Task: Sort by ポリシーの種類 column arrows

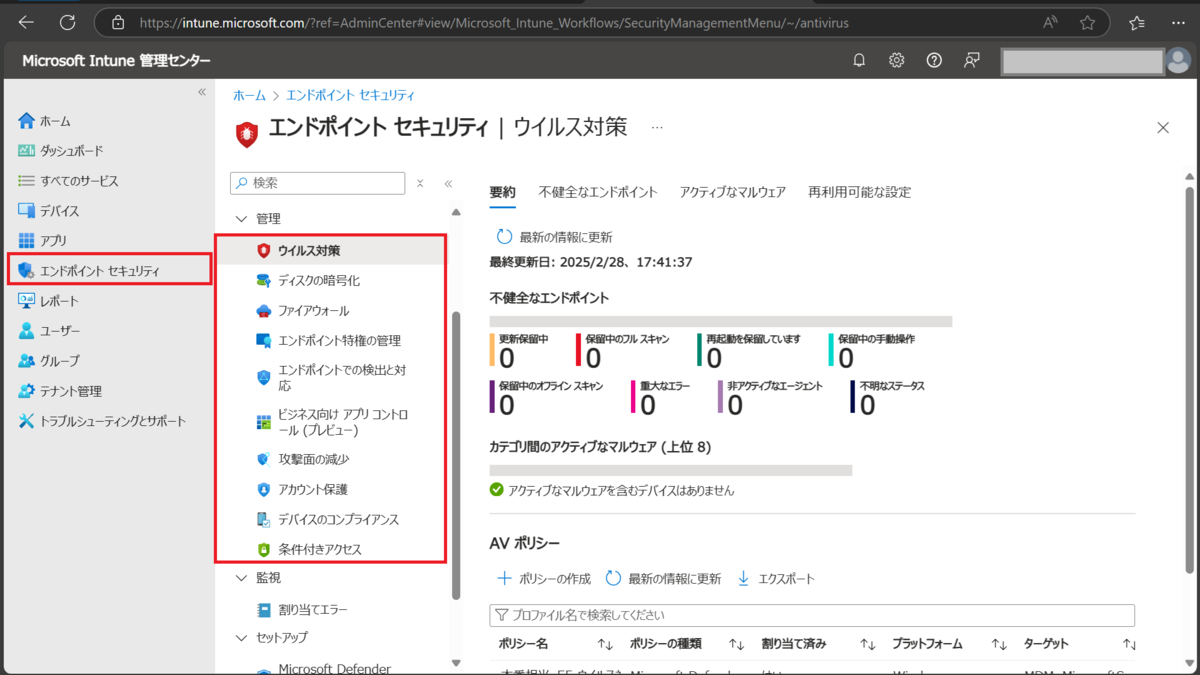Action: pyautogui.click(x=737, y=645)
